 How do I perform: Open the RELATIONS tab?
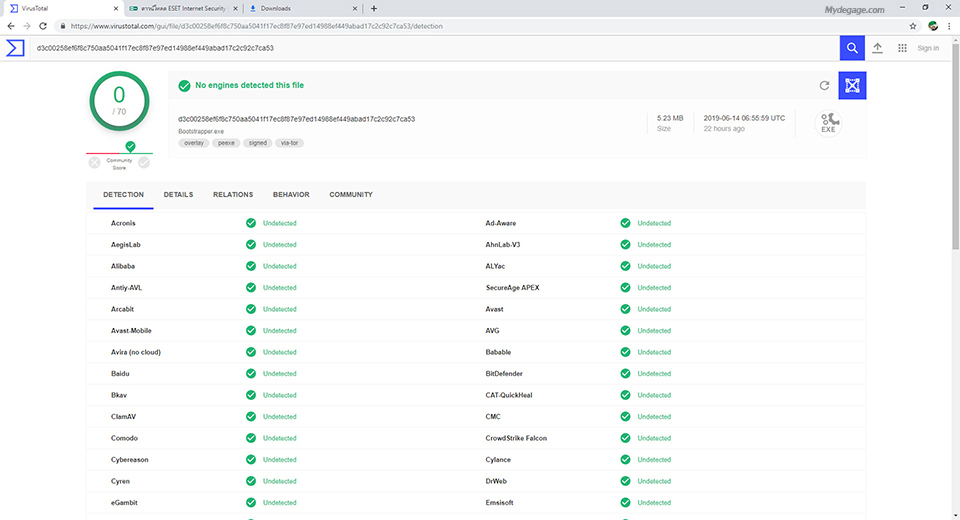click(233, 195)
